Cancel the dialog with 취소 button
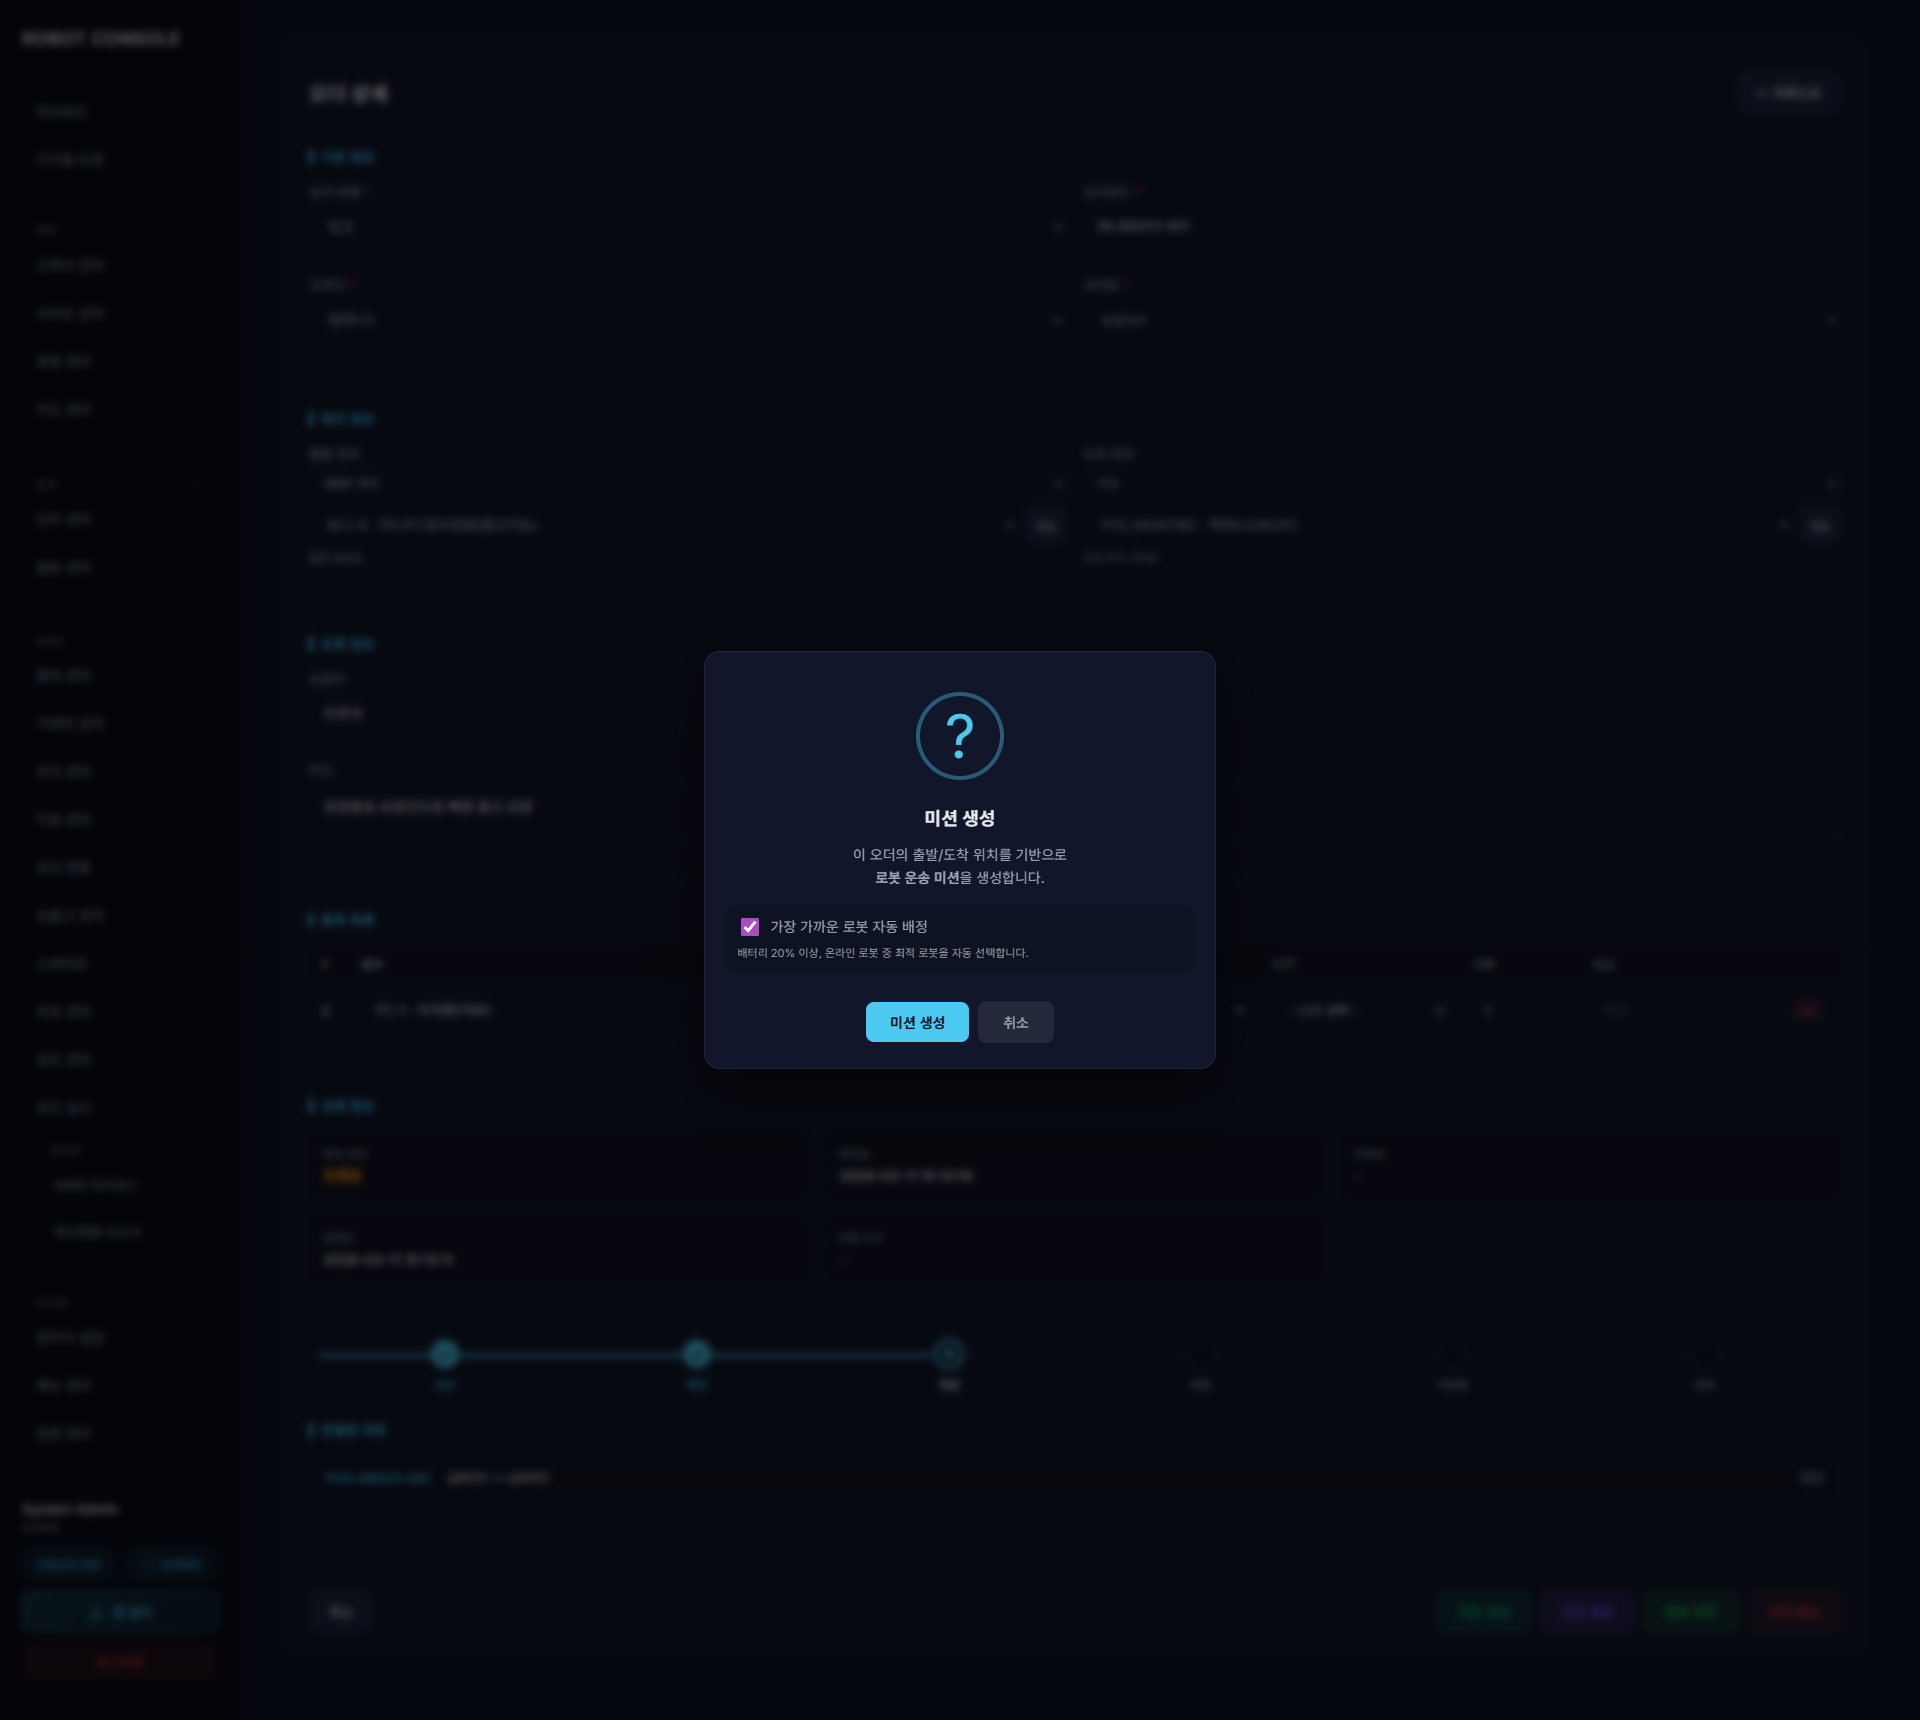The width and height of the screenshot is (1920, 1720). pos(1015,1022)
